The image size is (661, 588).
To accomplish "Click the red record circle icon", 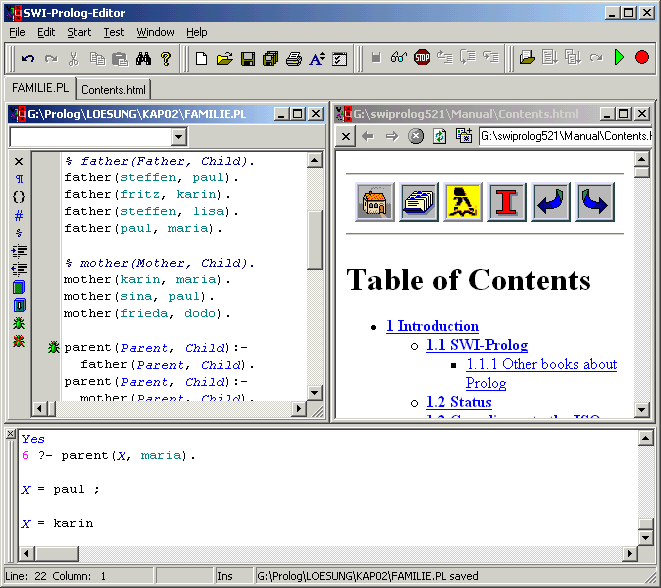I will tap(642, 57).
